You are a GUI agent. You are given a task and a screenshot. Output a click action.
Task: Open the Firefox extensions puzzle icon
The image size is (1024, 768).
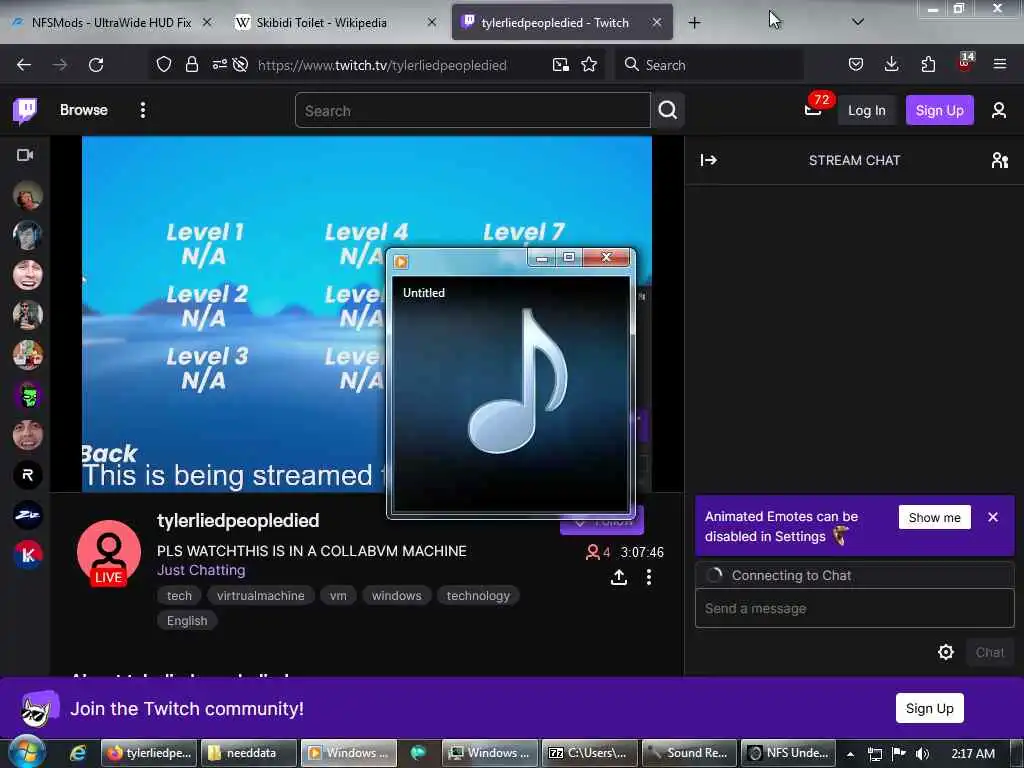coord(928,65)
